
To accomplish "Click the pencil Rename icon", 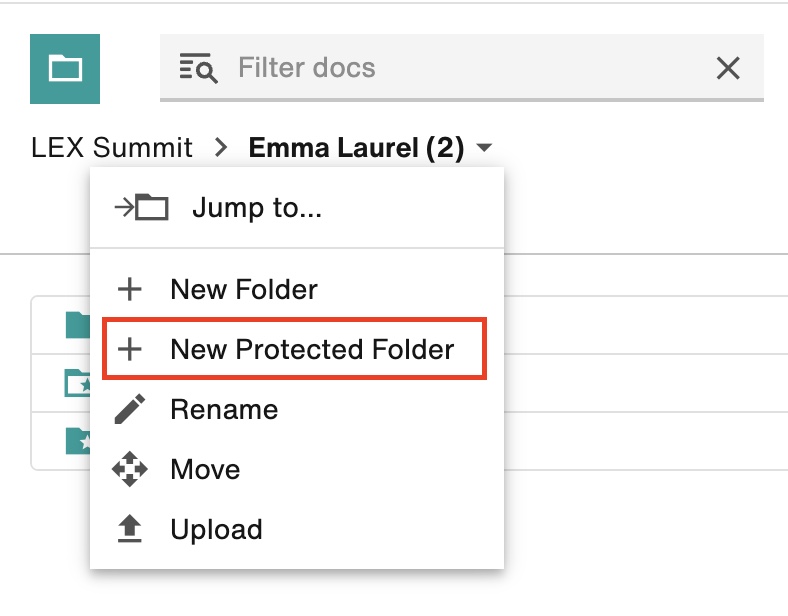I will [x=130, y=409].
